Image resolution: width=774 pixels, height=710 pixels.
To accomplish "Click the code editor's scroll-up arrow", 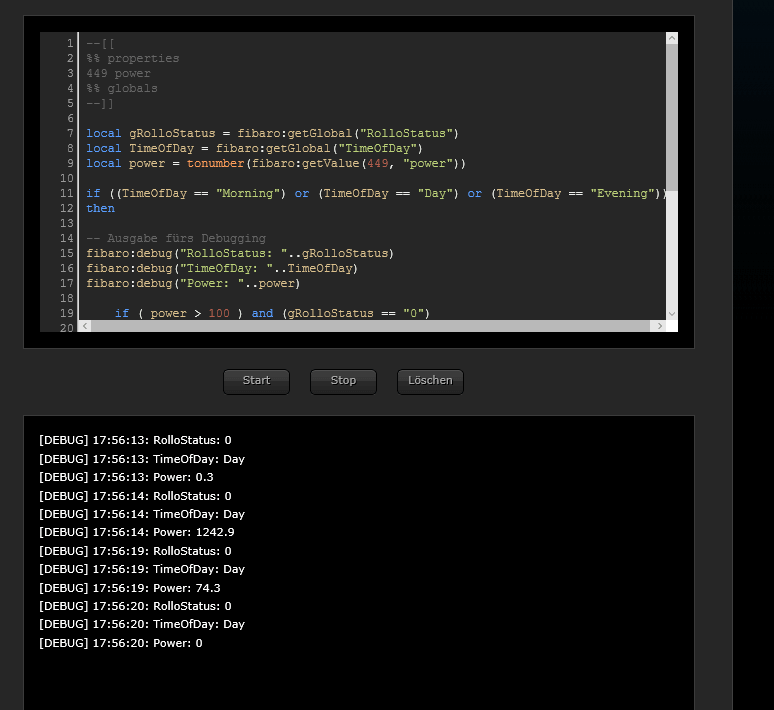I will [x=672, y=39].
